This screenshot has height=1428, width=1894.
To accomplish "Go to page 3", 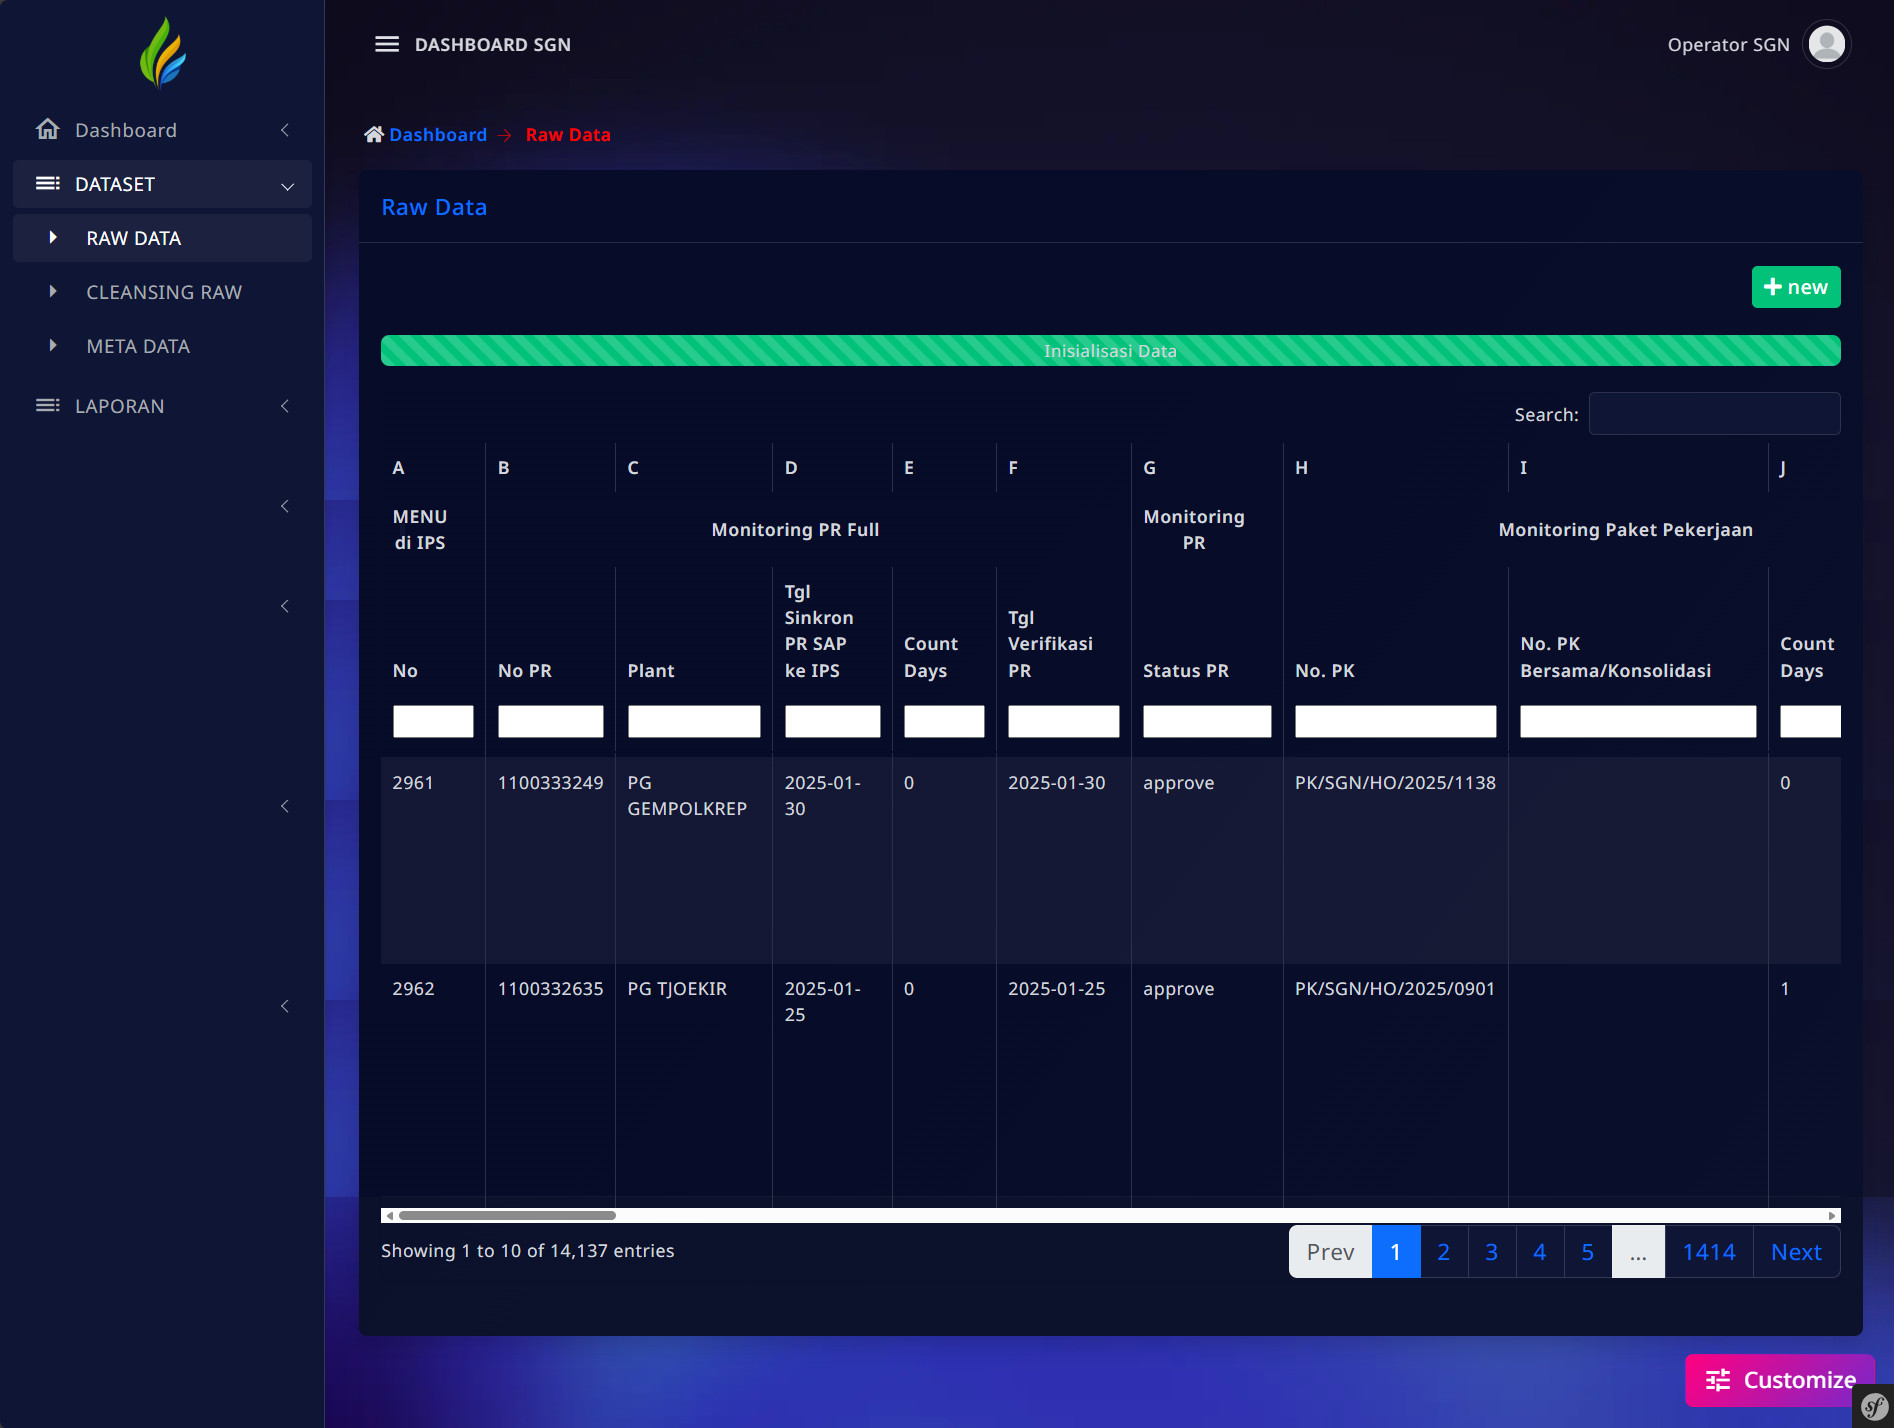I will 1492,1252.
